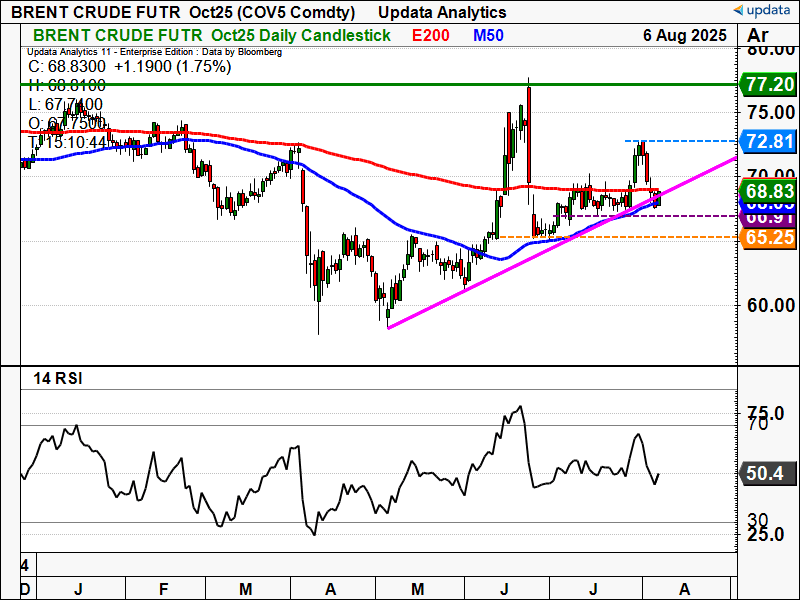Image resolution: width=800 pixels, height=600 pixels.
Task: Click the D month label on the time axis
Action: (x=25, y=589)
